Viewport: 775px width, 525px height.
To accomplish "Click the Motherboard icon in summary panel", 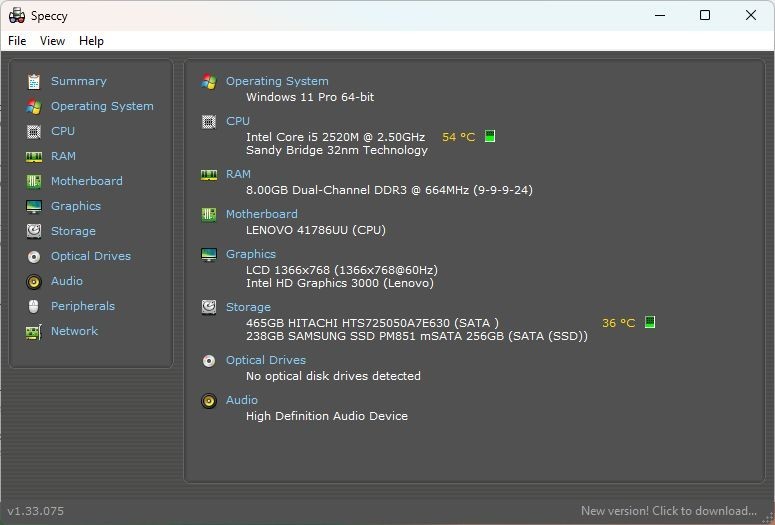I will click(x=209, y=215).
